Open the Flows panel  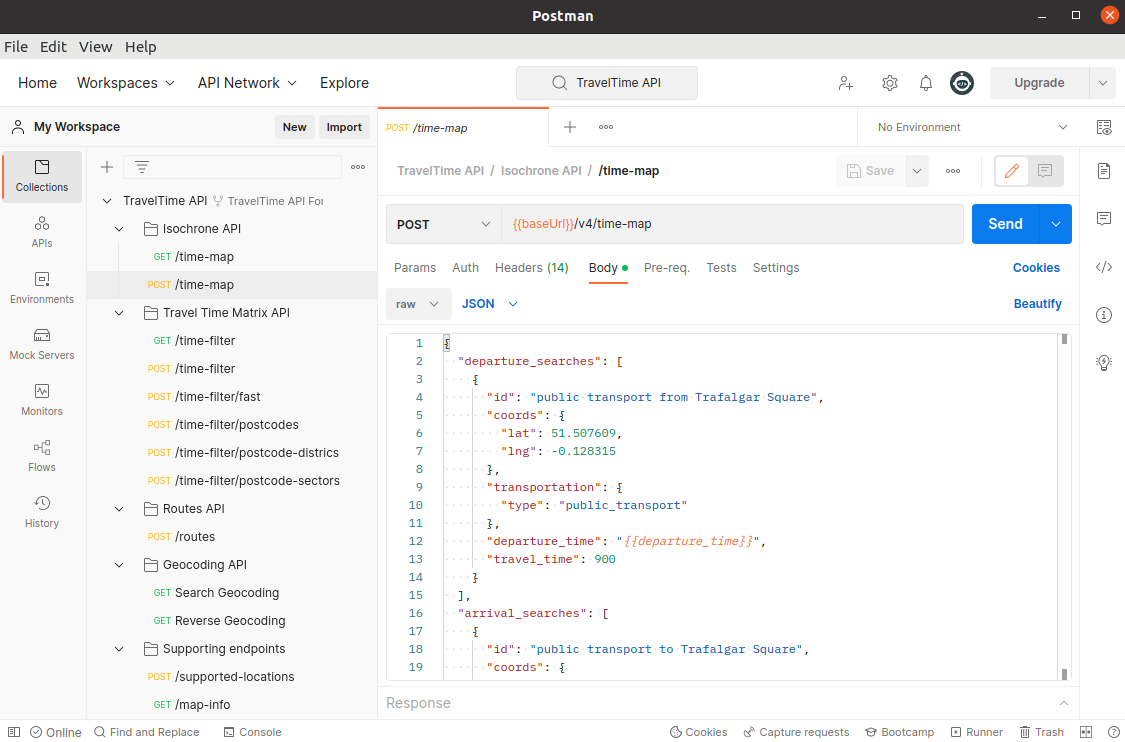41,457
